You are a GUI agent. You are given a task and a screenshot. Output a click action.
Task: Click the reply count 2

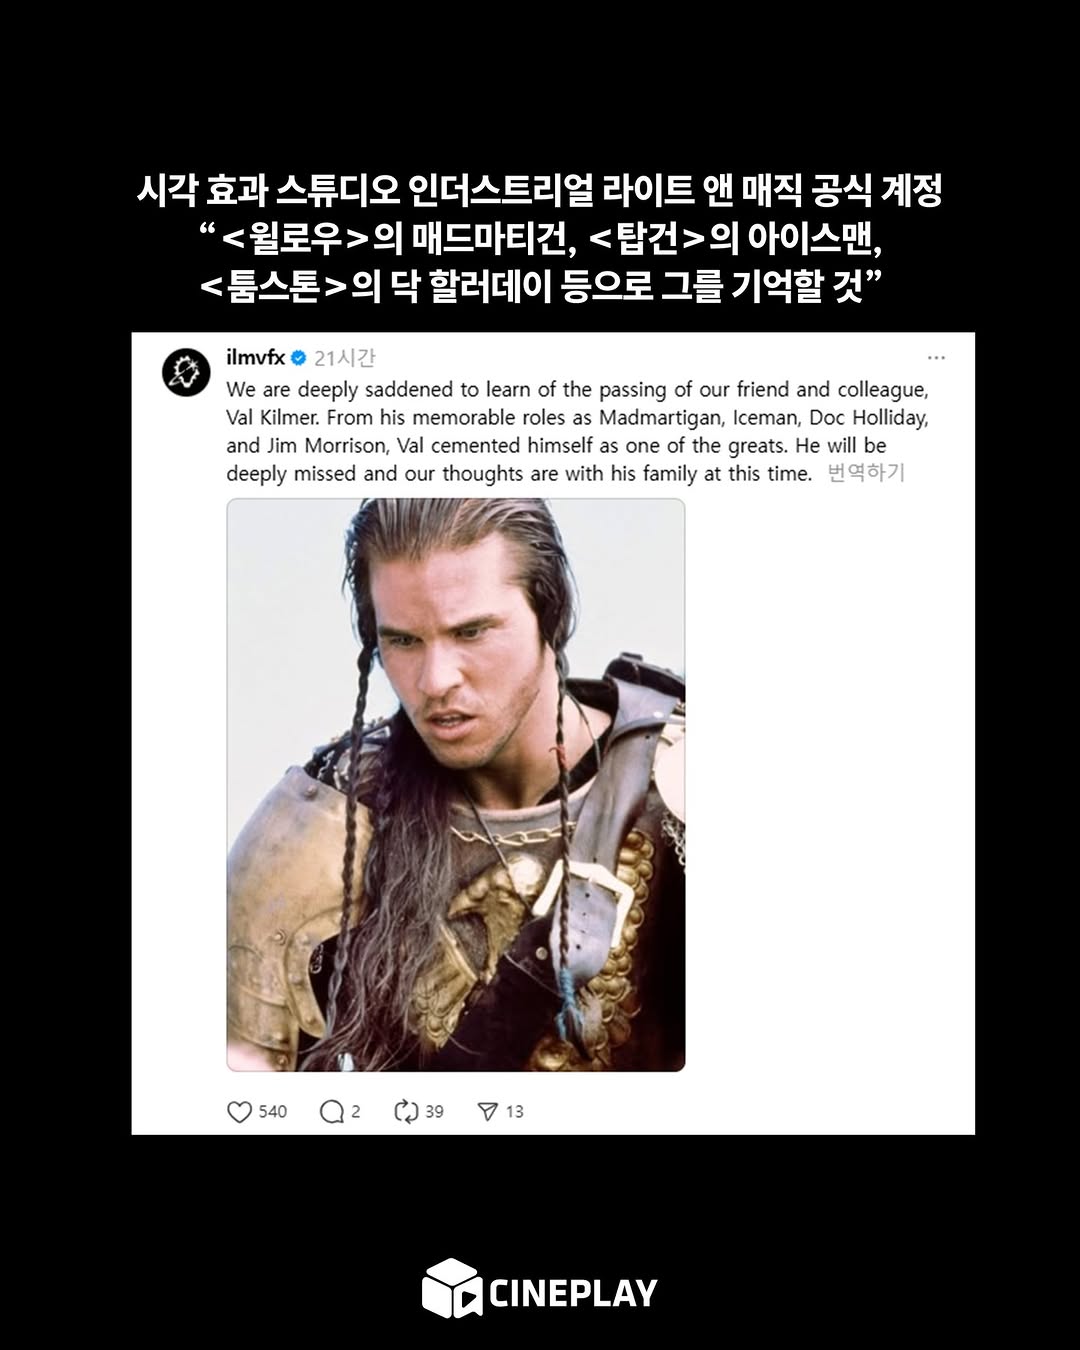tap(356, 1111)
